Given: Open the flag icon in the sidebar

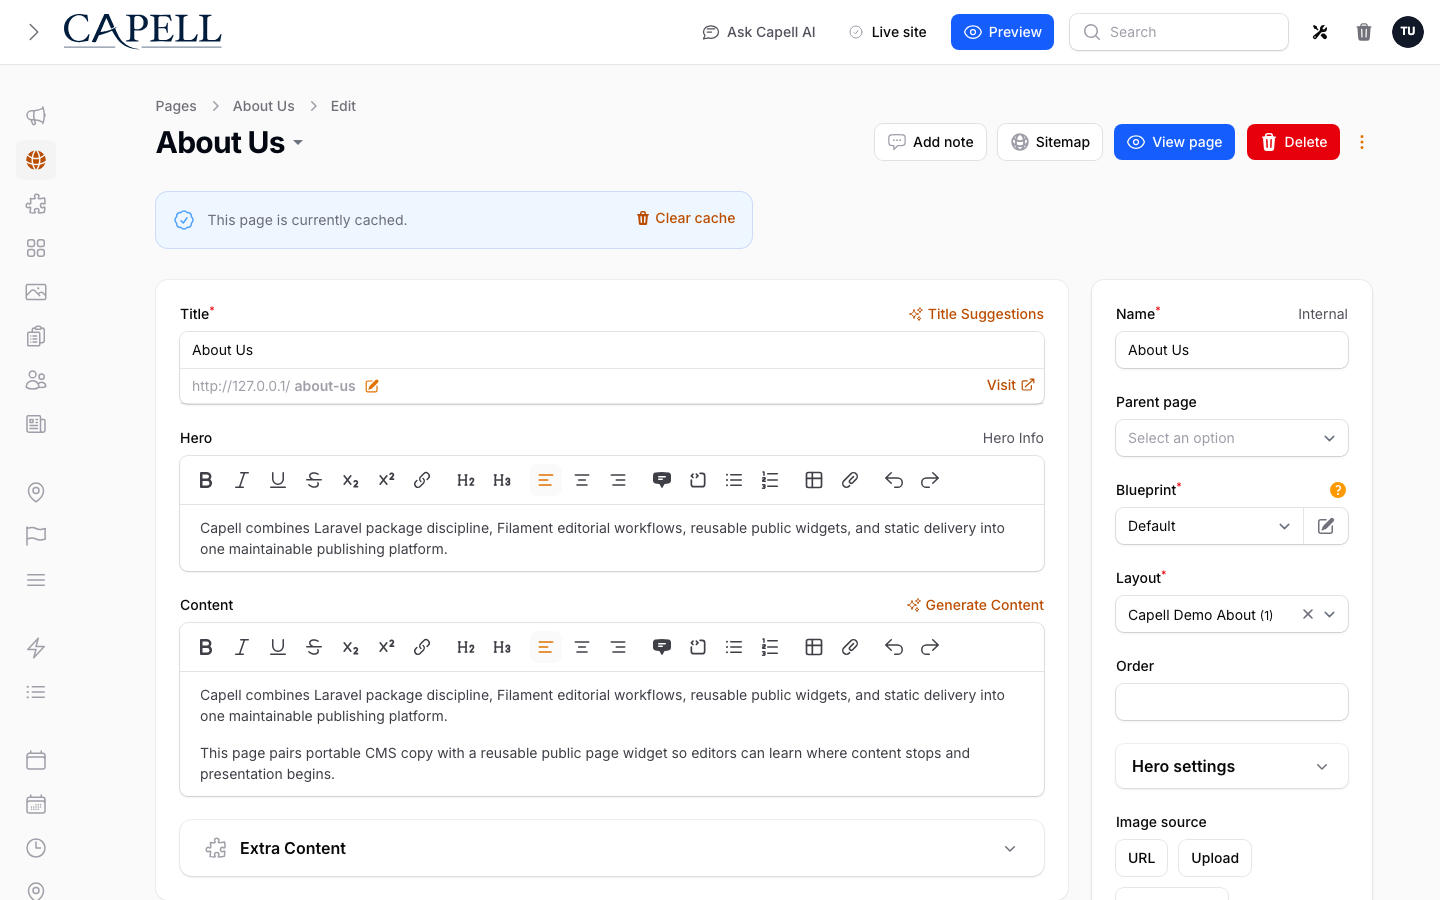Looking at the screenshot, I should coord(36,536).
